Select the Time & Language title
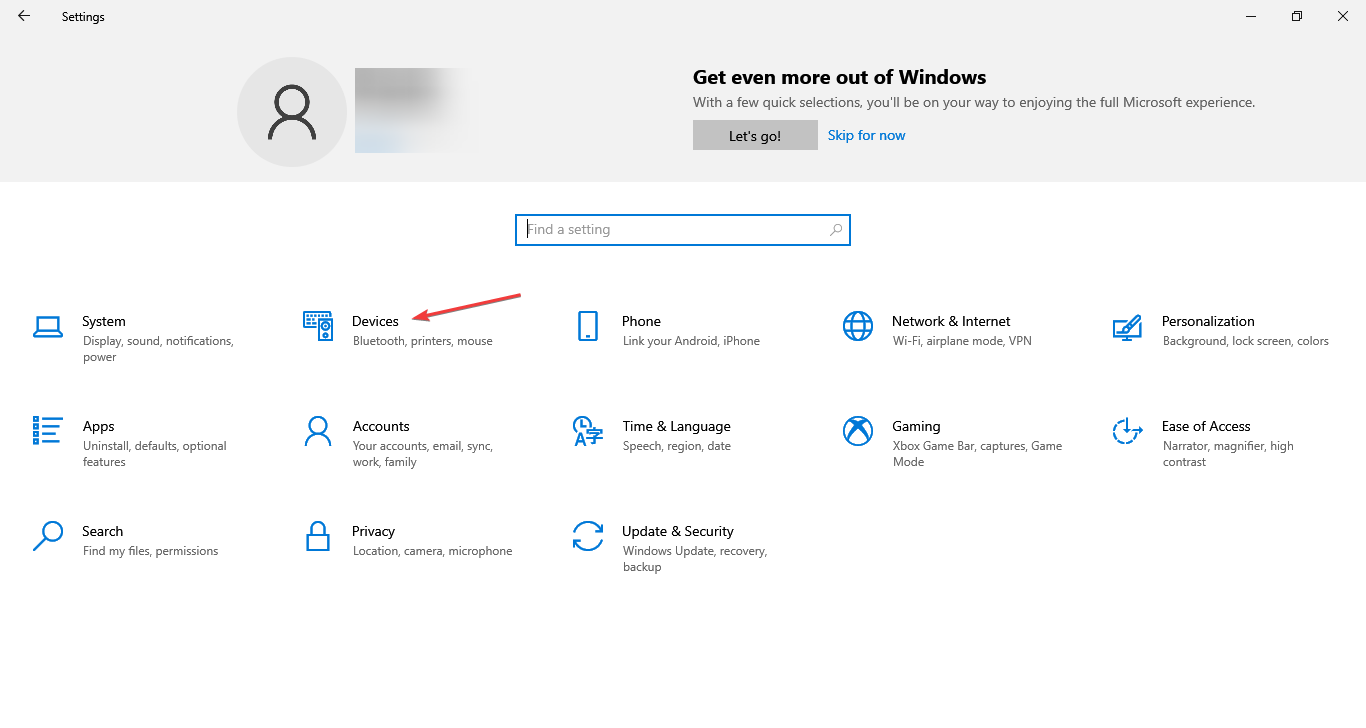This screenshot has height=728, width=1366. [x=676, y=426]
